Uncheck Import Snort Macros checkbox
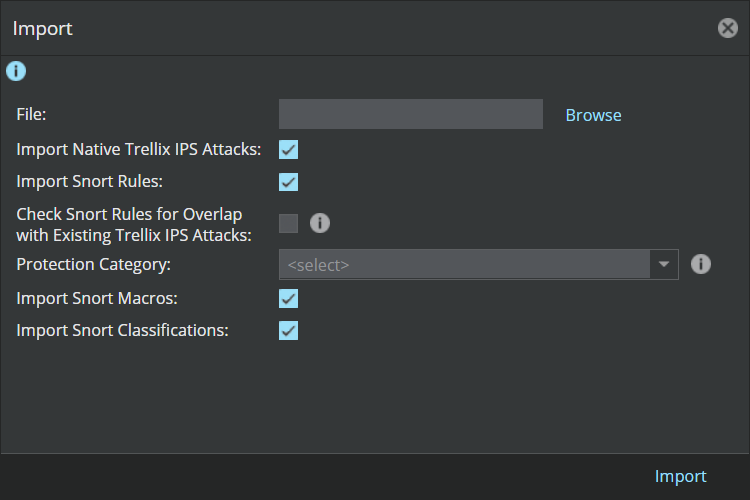 288,298
